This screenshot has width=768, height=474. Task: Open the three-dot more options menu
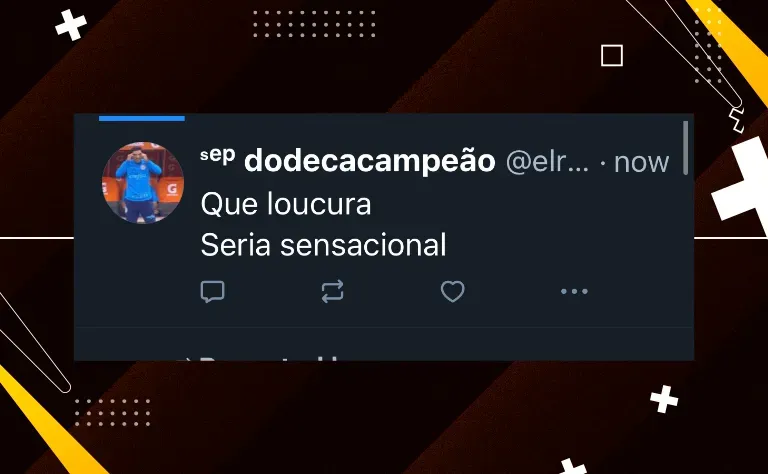tap(574, 291)
